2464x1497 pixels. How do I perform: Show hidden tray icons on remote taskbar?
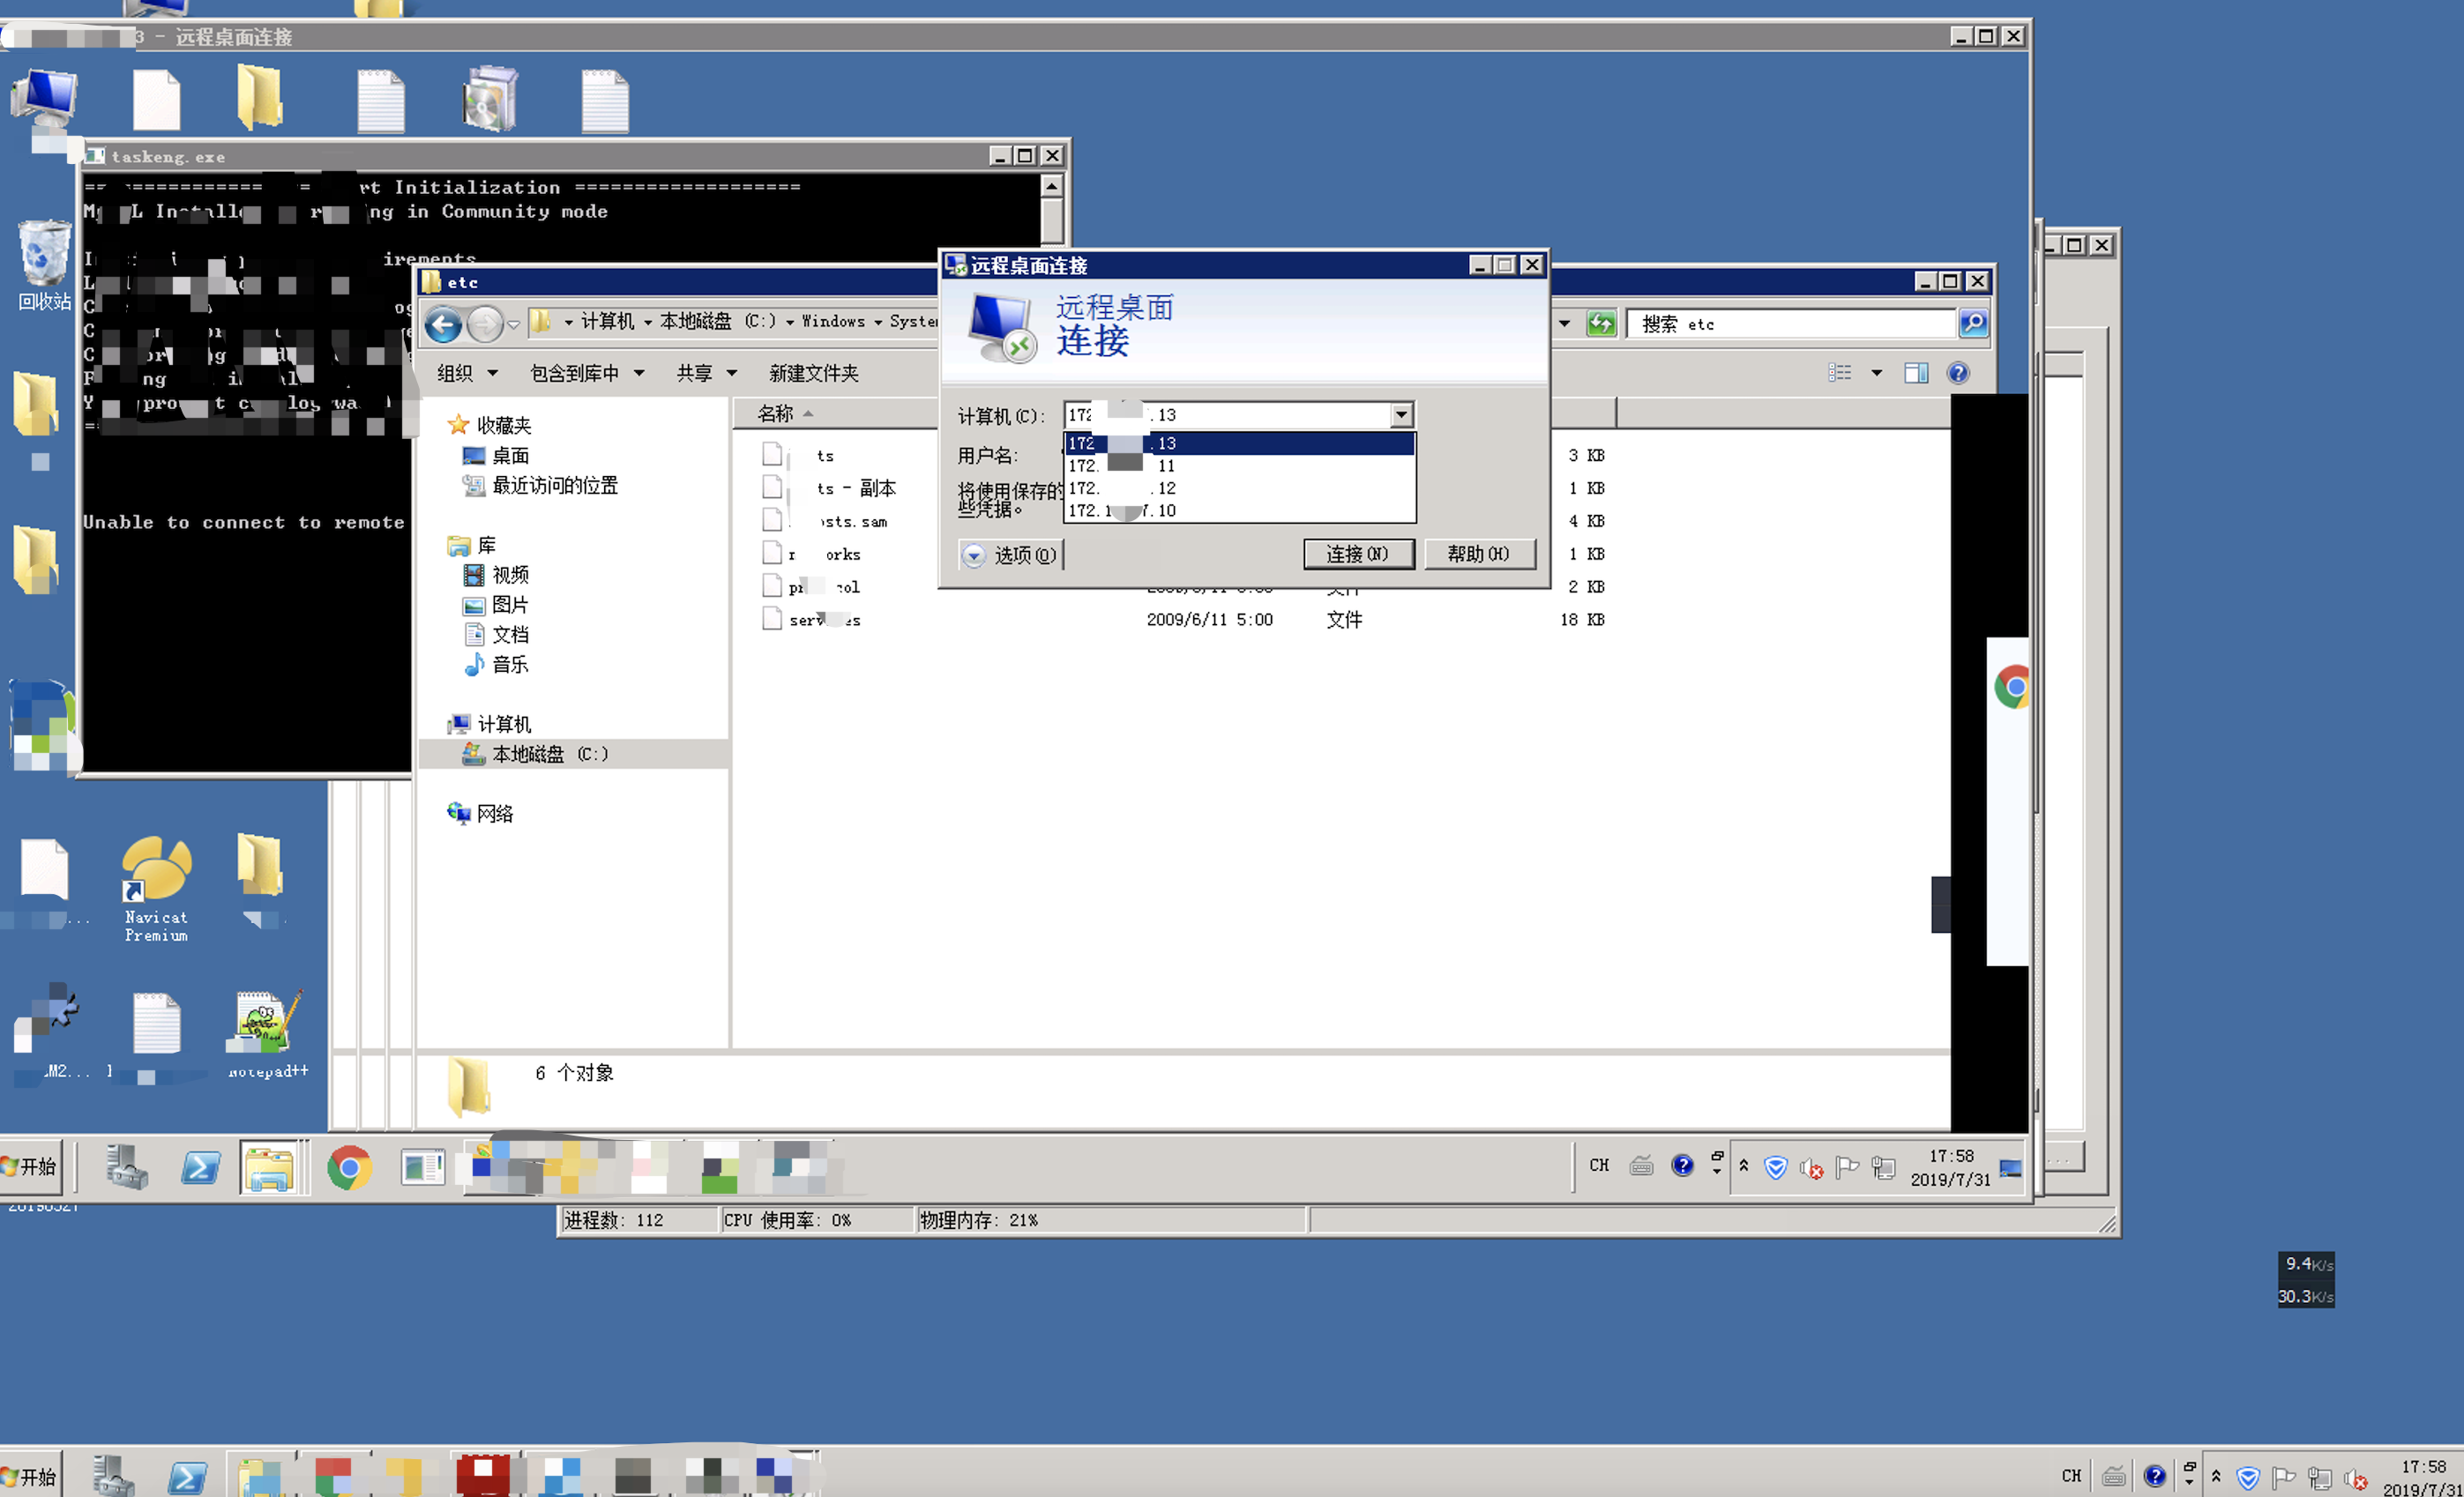pyautogui.click(x=1743, y=1165)
